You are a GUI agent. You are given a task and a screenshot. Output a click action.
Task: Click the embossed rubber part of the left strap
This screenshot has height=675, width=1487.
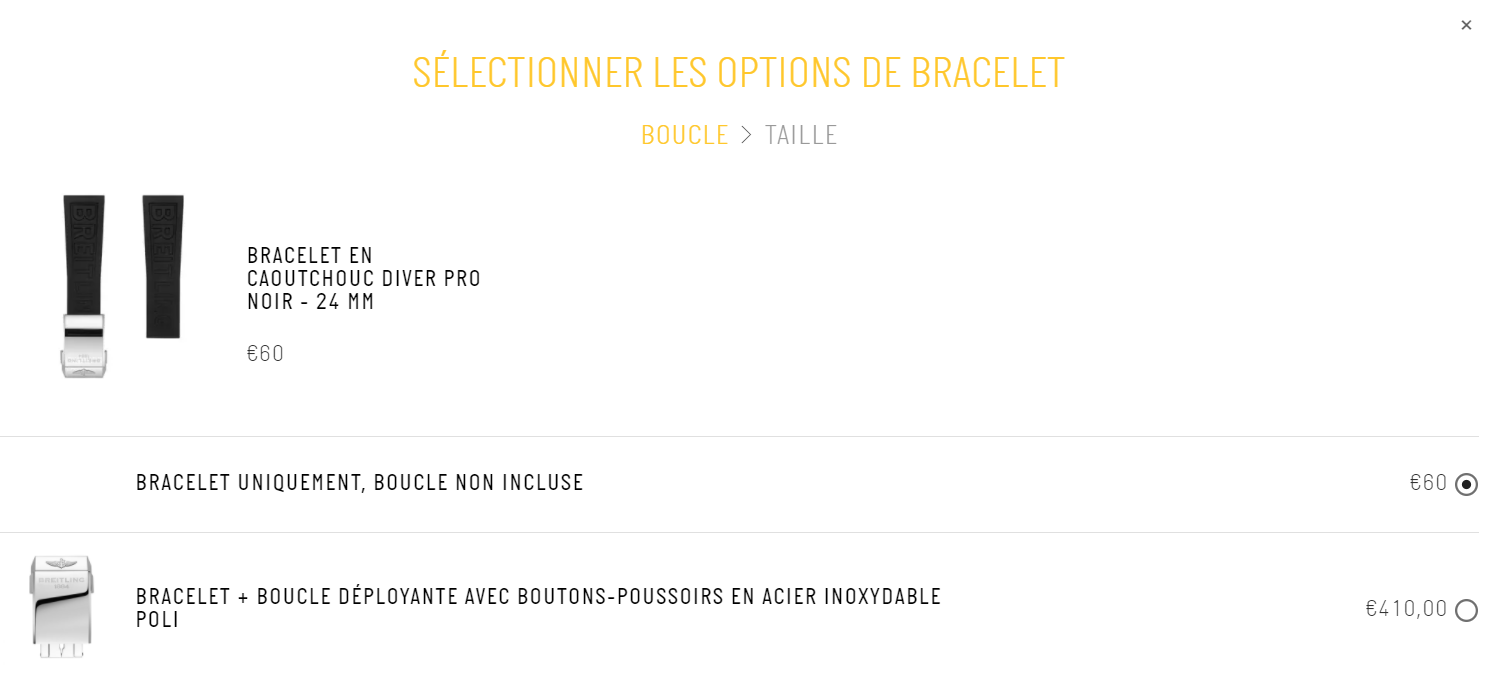click(x=84, y=255)
